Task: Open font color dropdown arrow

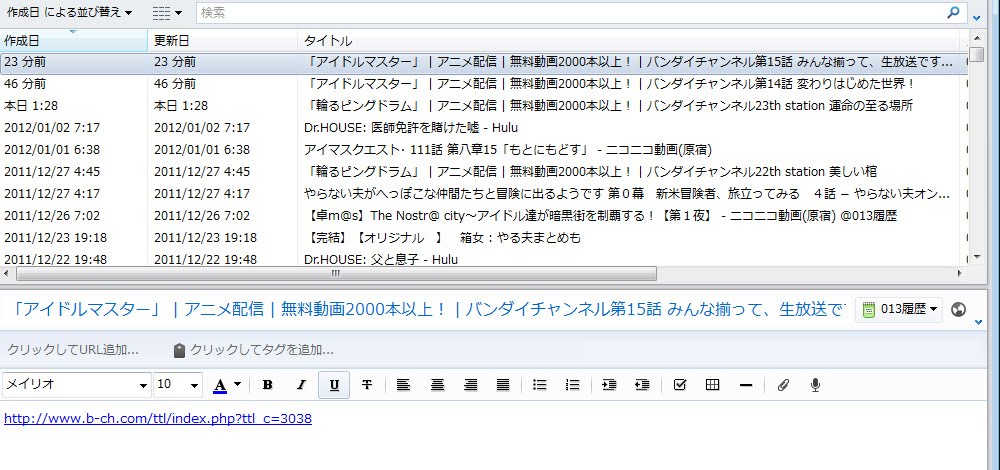Action: 238,385
